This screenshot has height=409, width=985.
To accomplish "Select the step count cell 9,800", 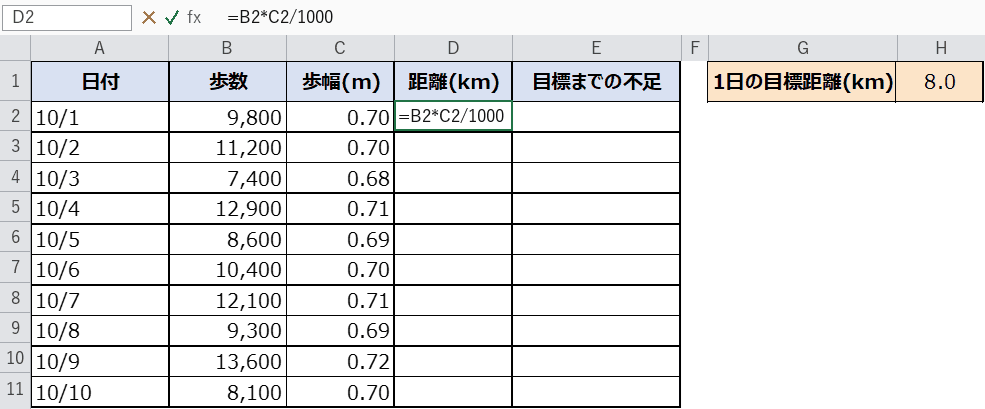I will tap(228, 117).
